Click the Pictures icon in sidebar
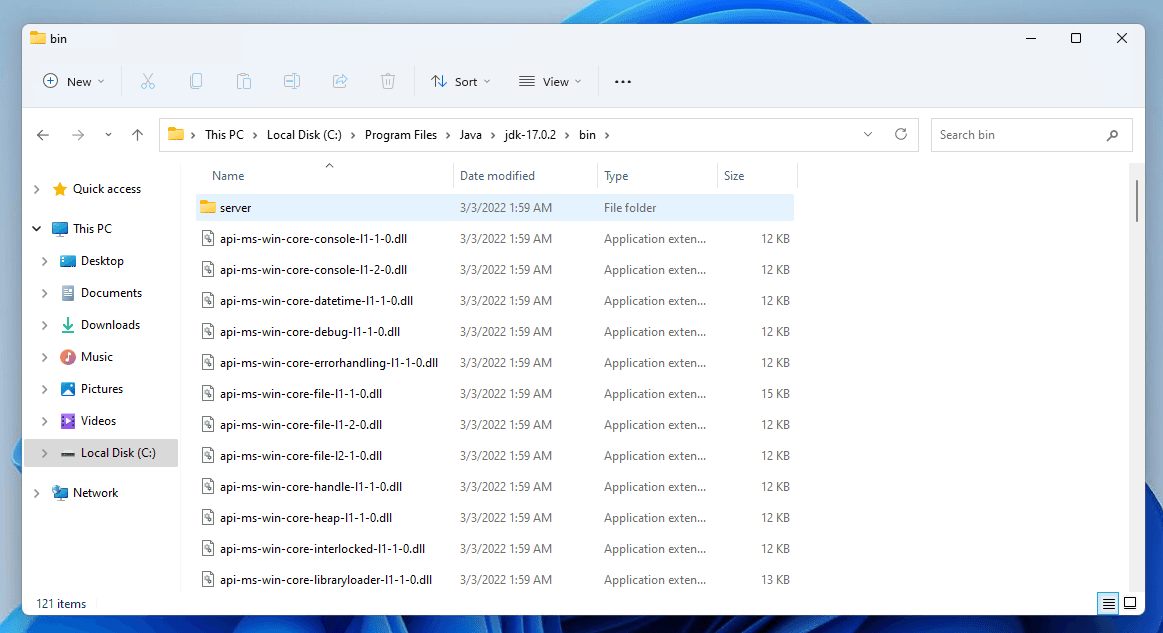Image resolution: width=1163 pixels, height=633 pixels. click(67, 389)
